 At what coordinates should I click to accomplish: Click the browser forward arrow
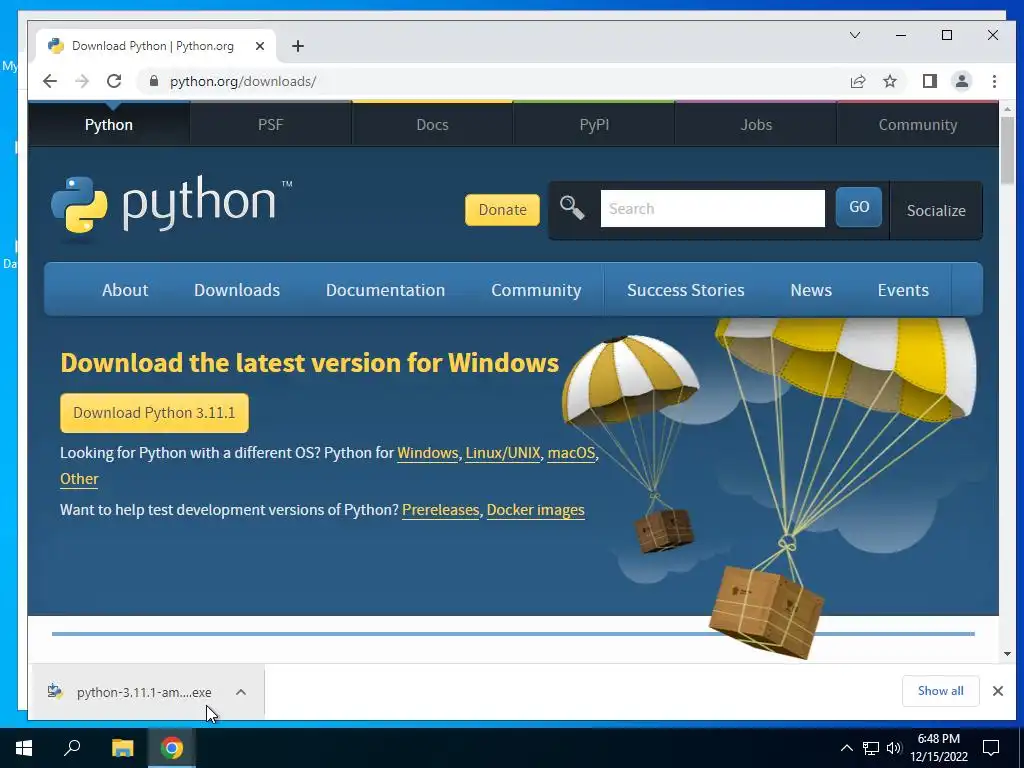tap(82, 81)
